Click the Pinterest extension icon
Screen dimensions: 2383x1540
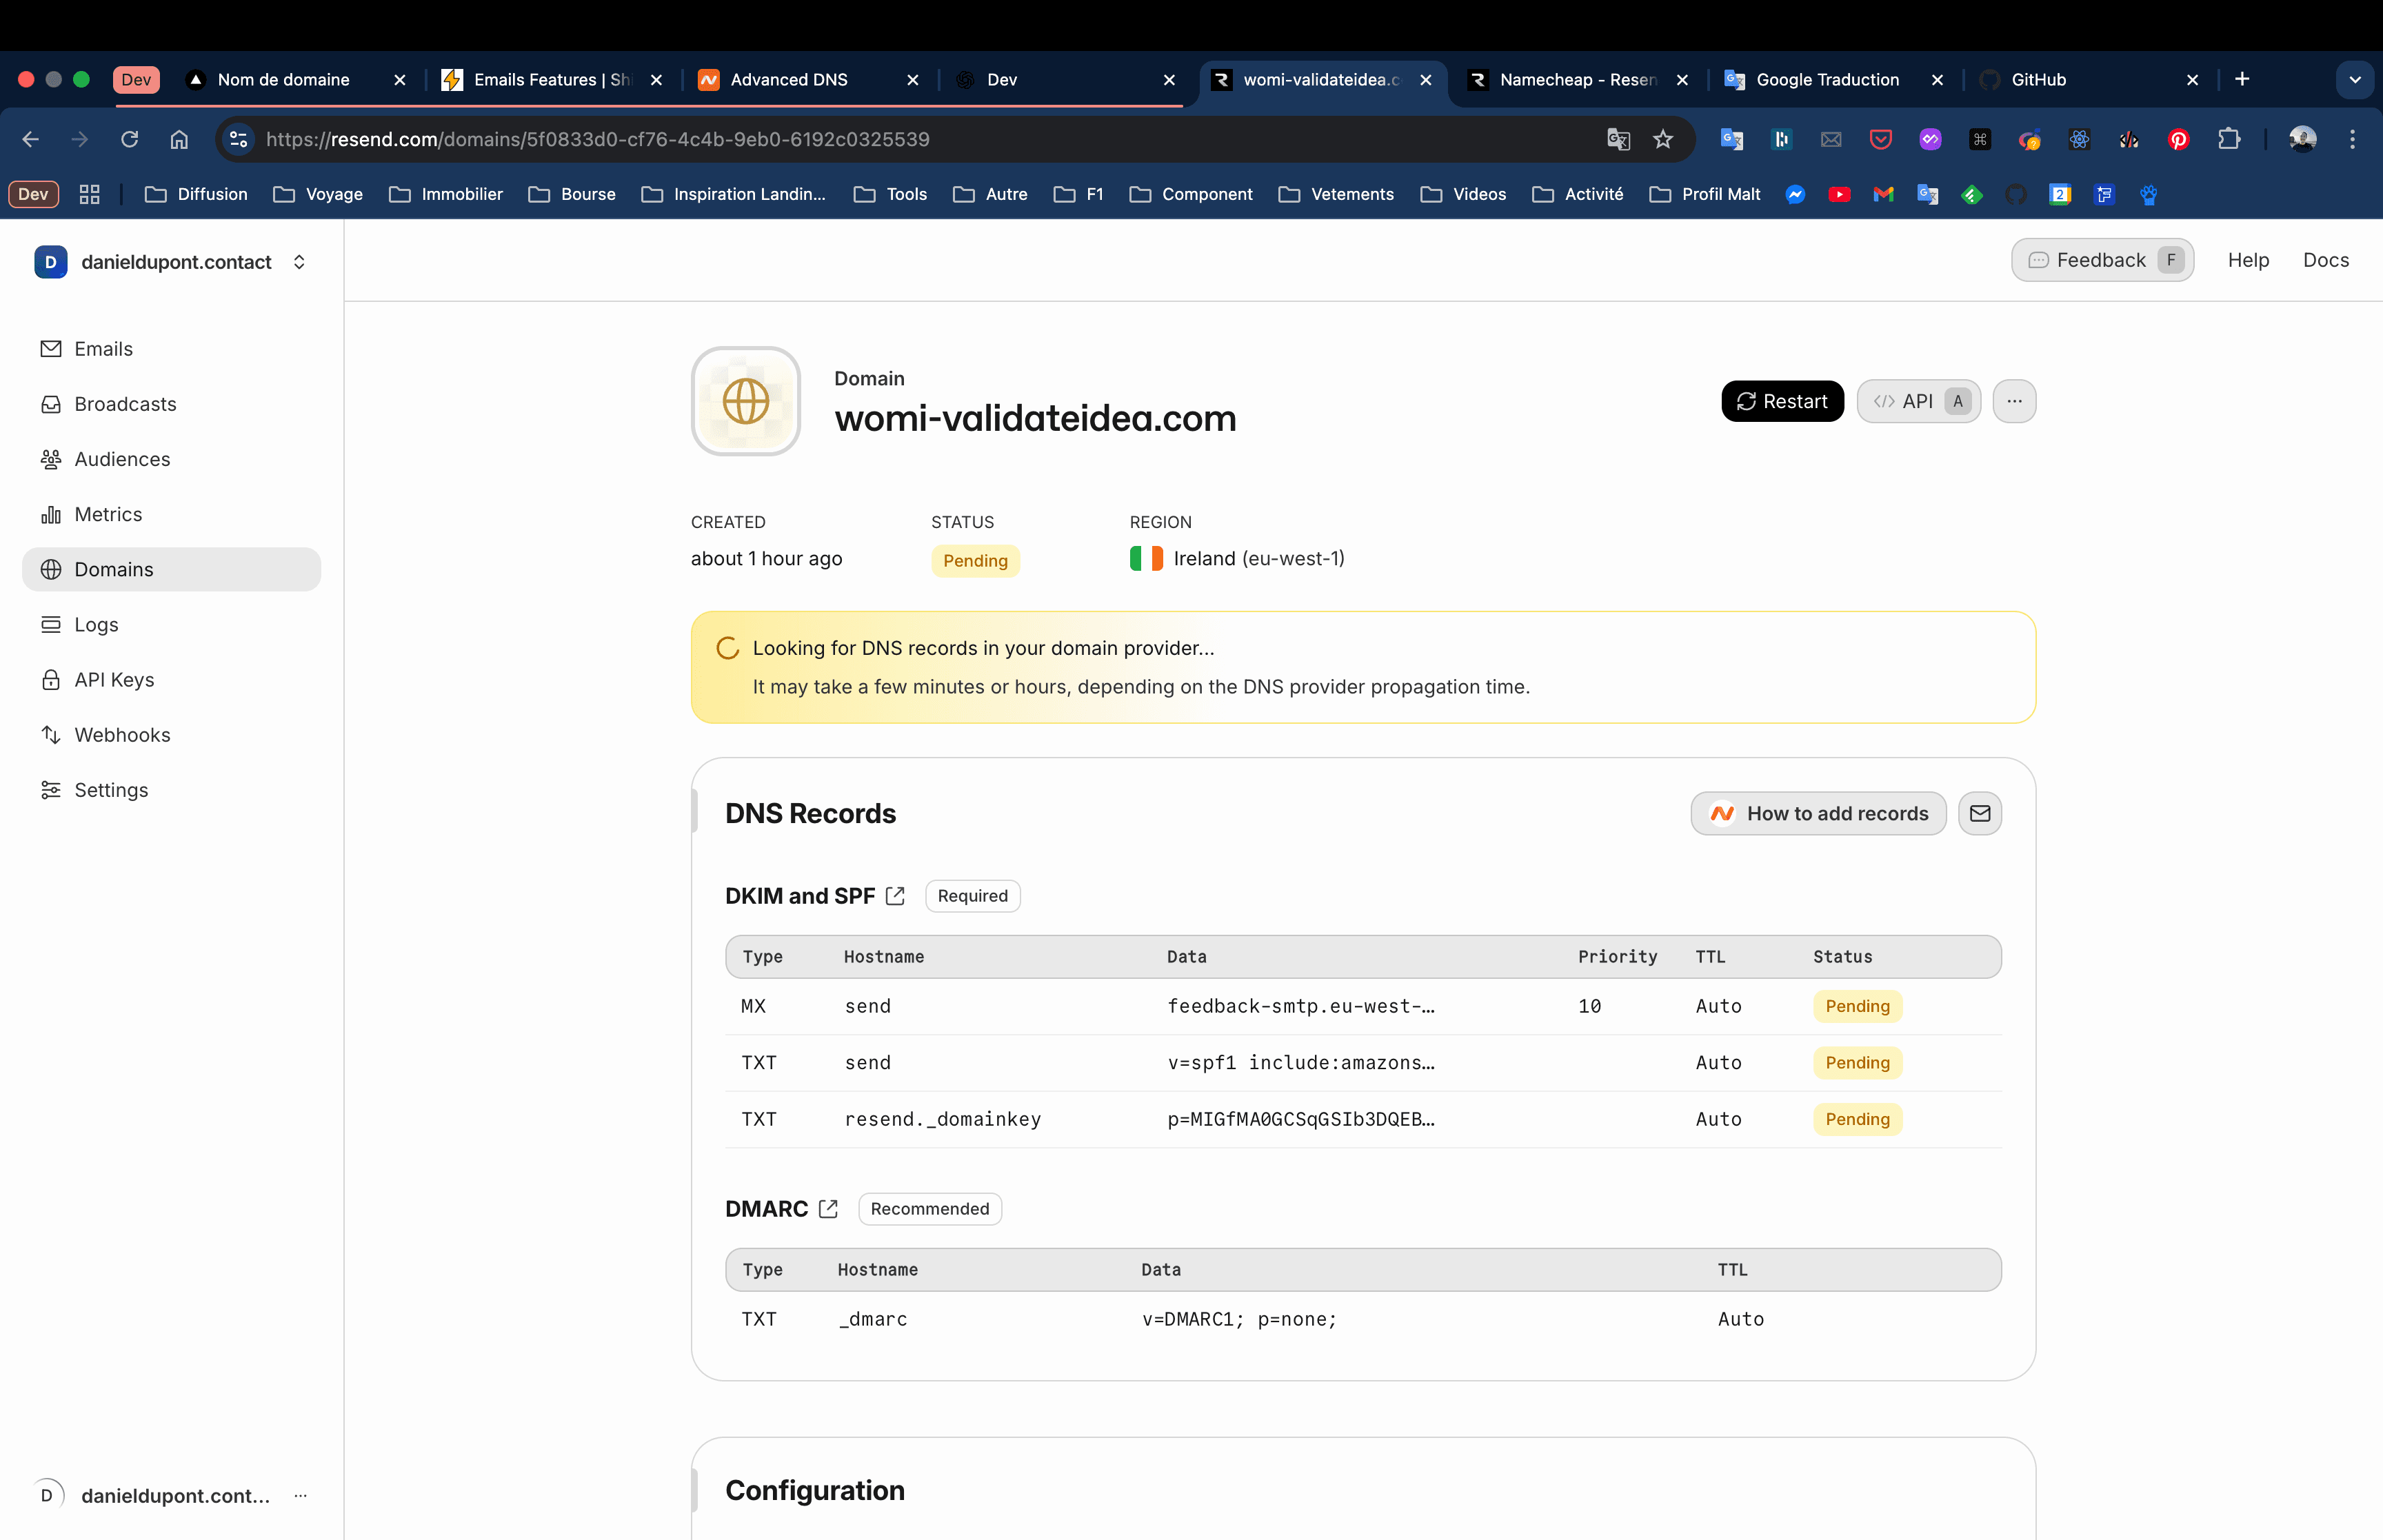[2178, 139]
